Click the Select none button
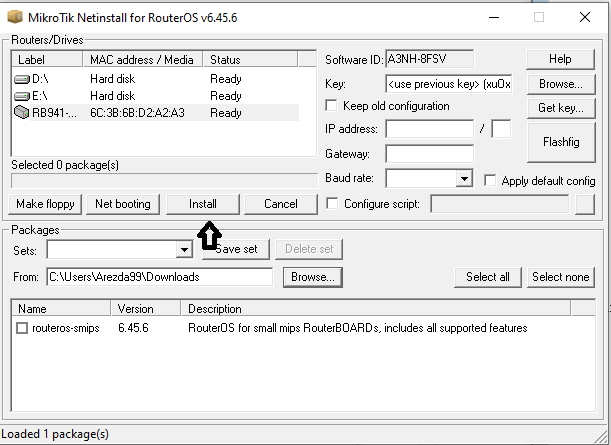 [561, 277]
